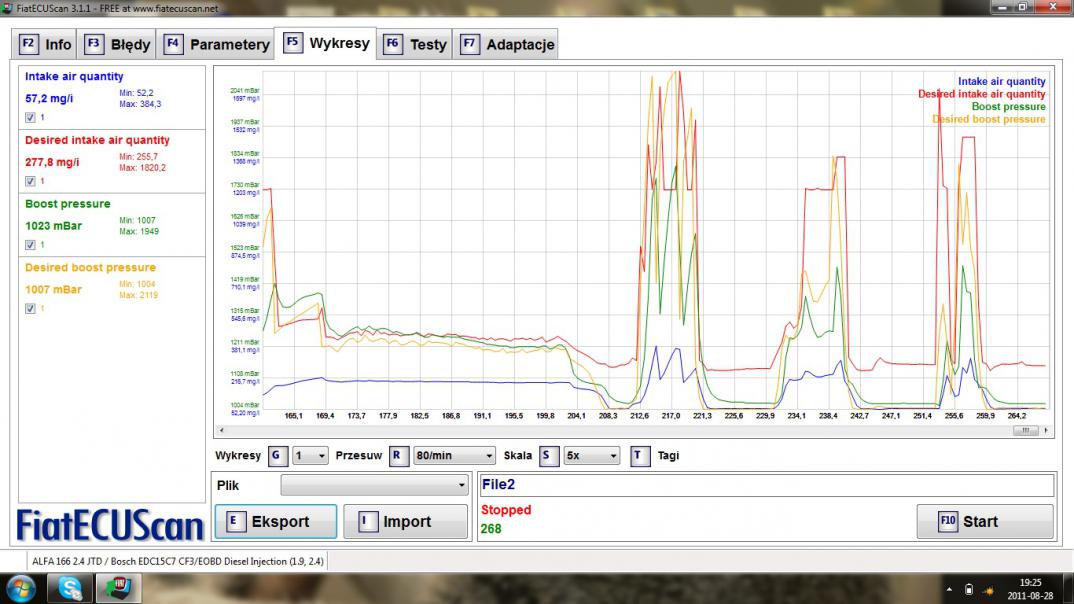Click the FiatECUScan taskbar icon
The width and height of the screenshot is (1074, 604).
[x=119, y=589]
